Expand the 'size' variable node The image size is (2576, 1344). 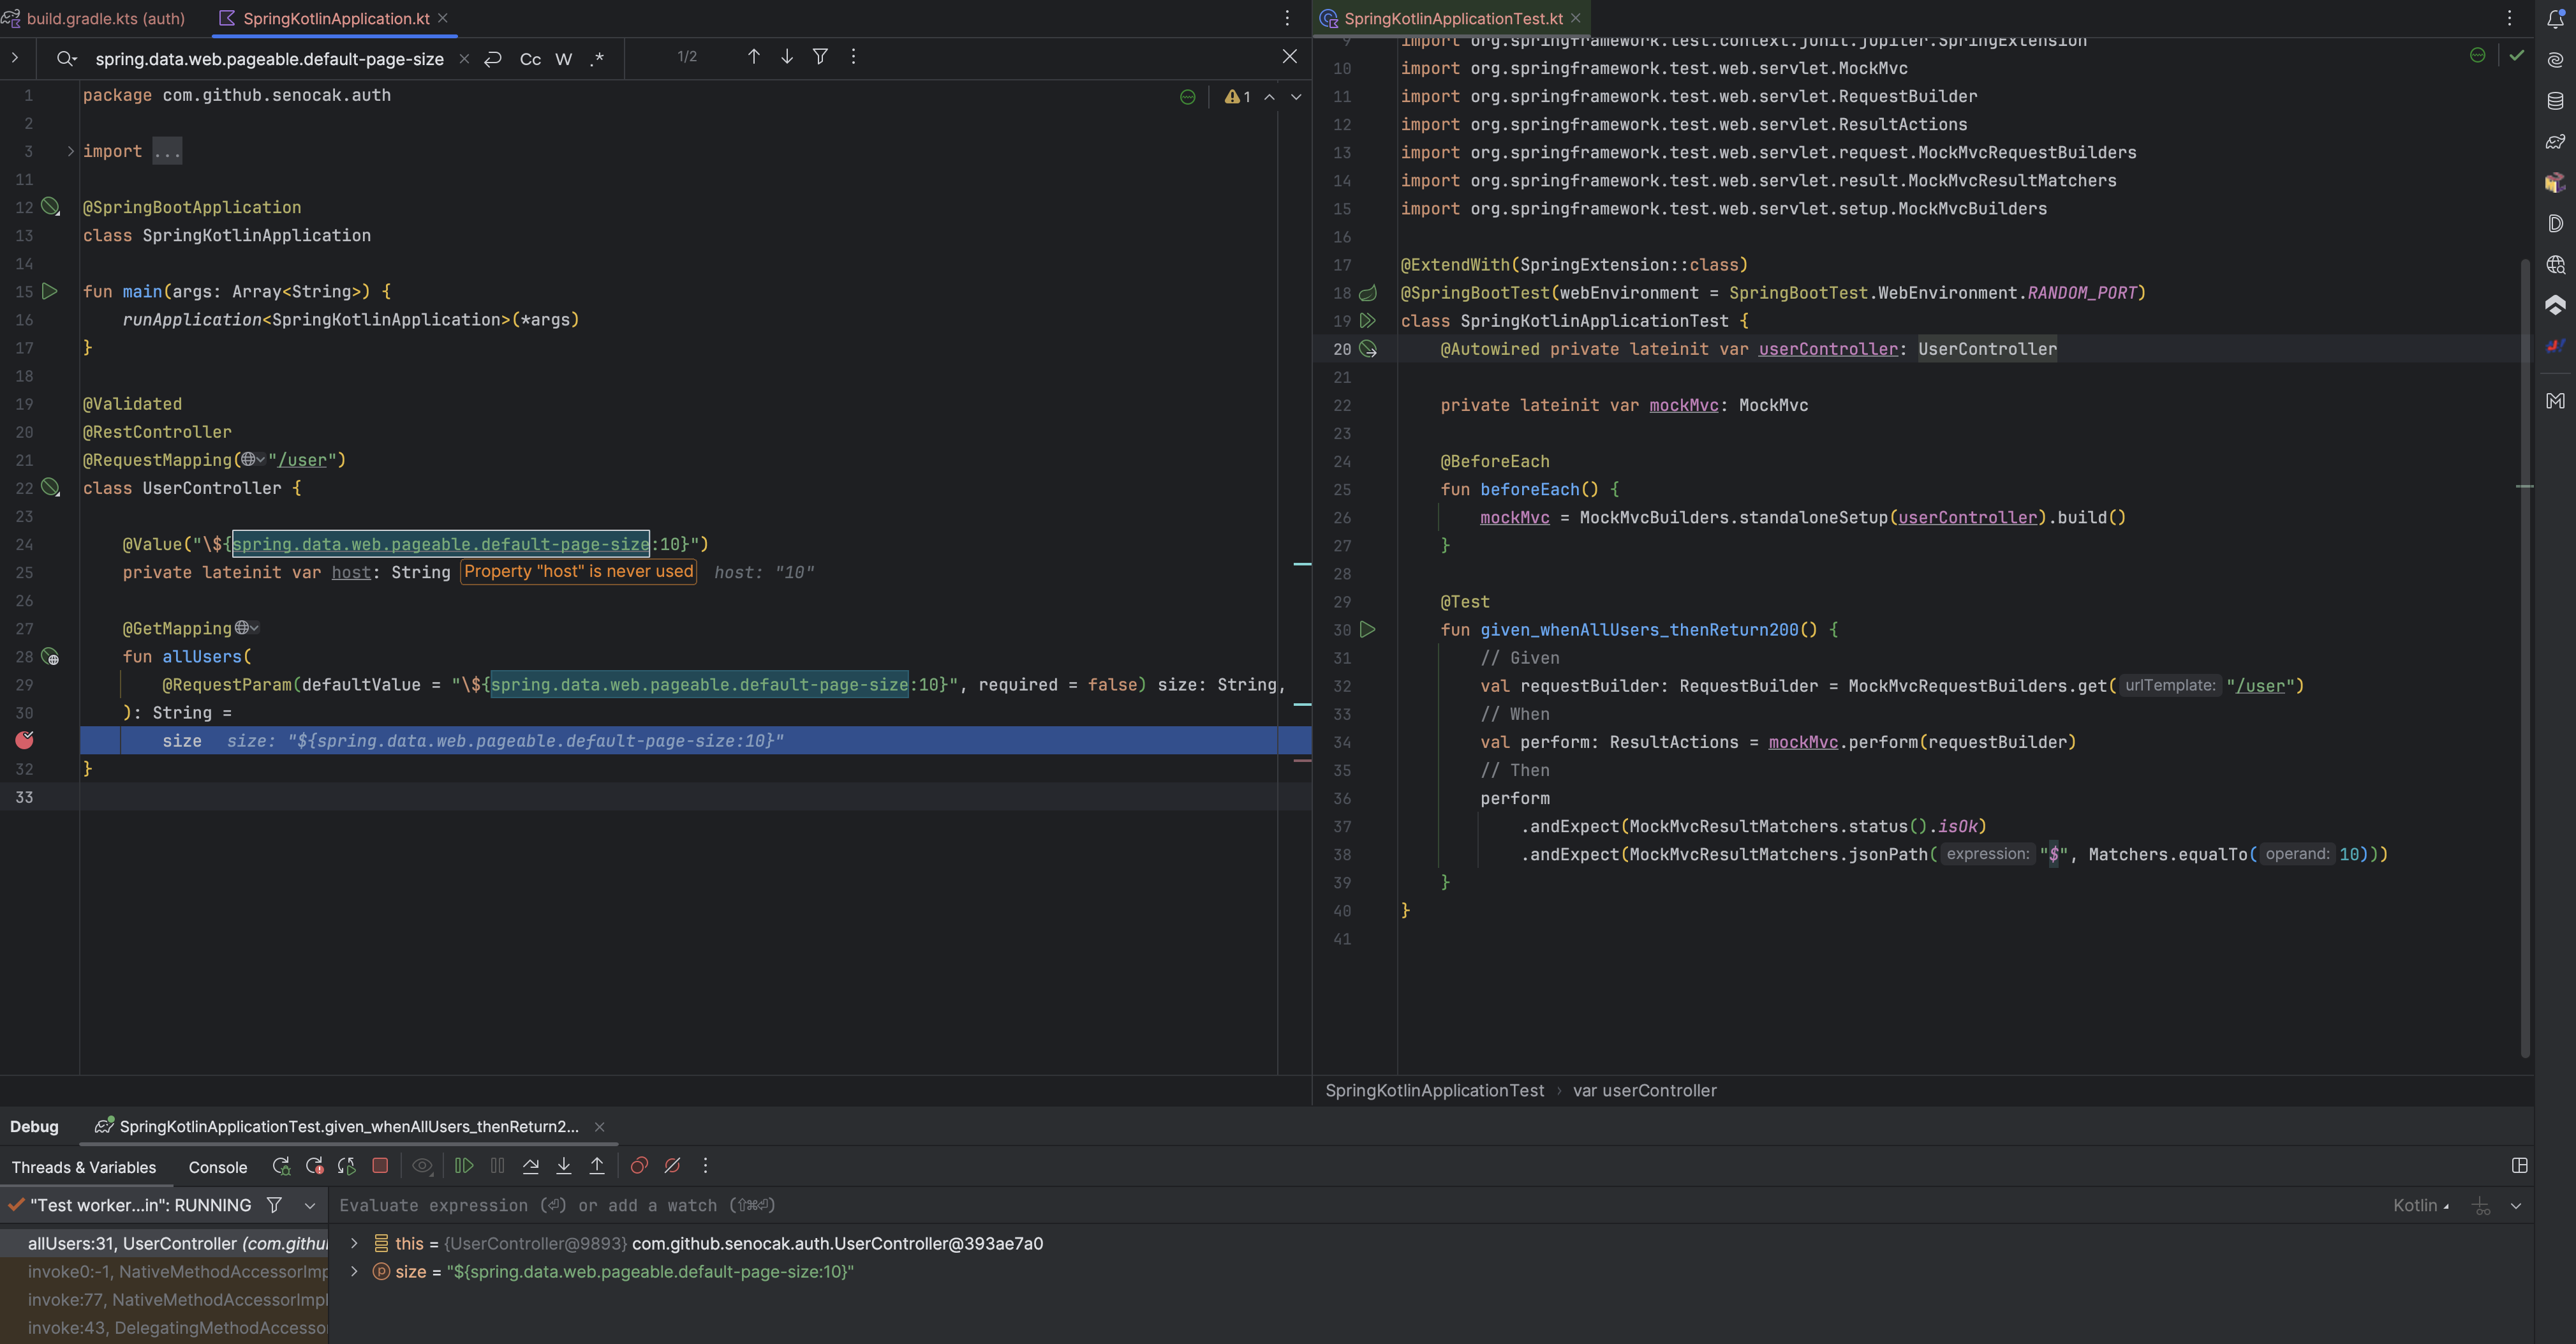point(354,1272)
